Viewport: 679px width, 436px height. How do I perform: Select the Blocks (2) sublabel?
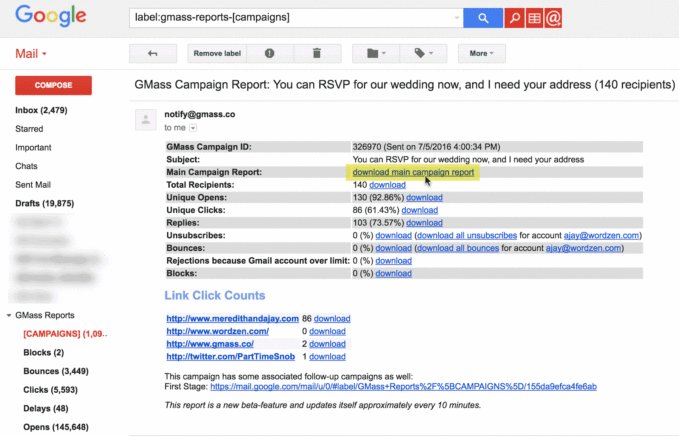point(43,352)
